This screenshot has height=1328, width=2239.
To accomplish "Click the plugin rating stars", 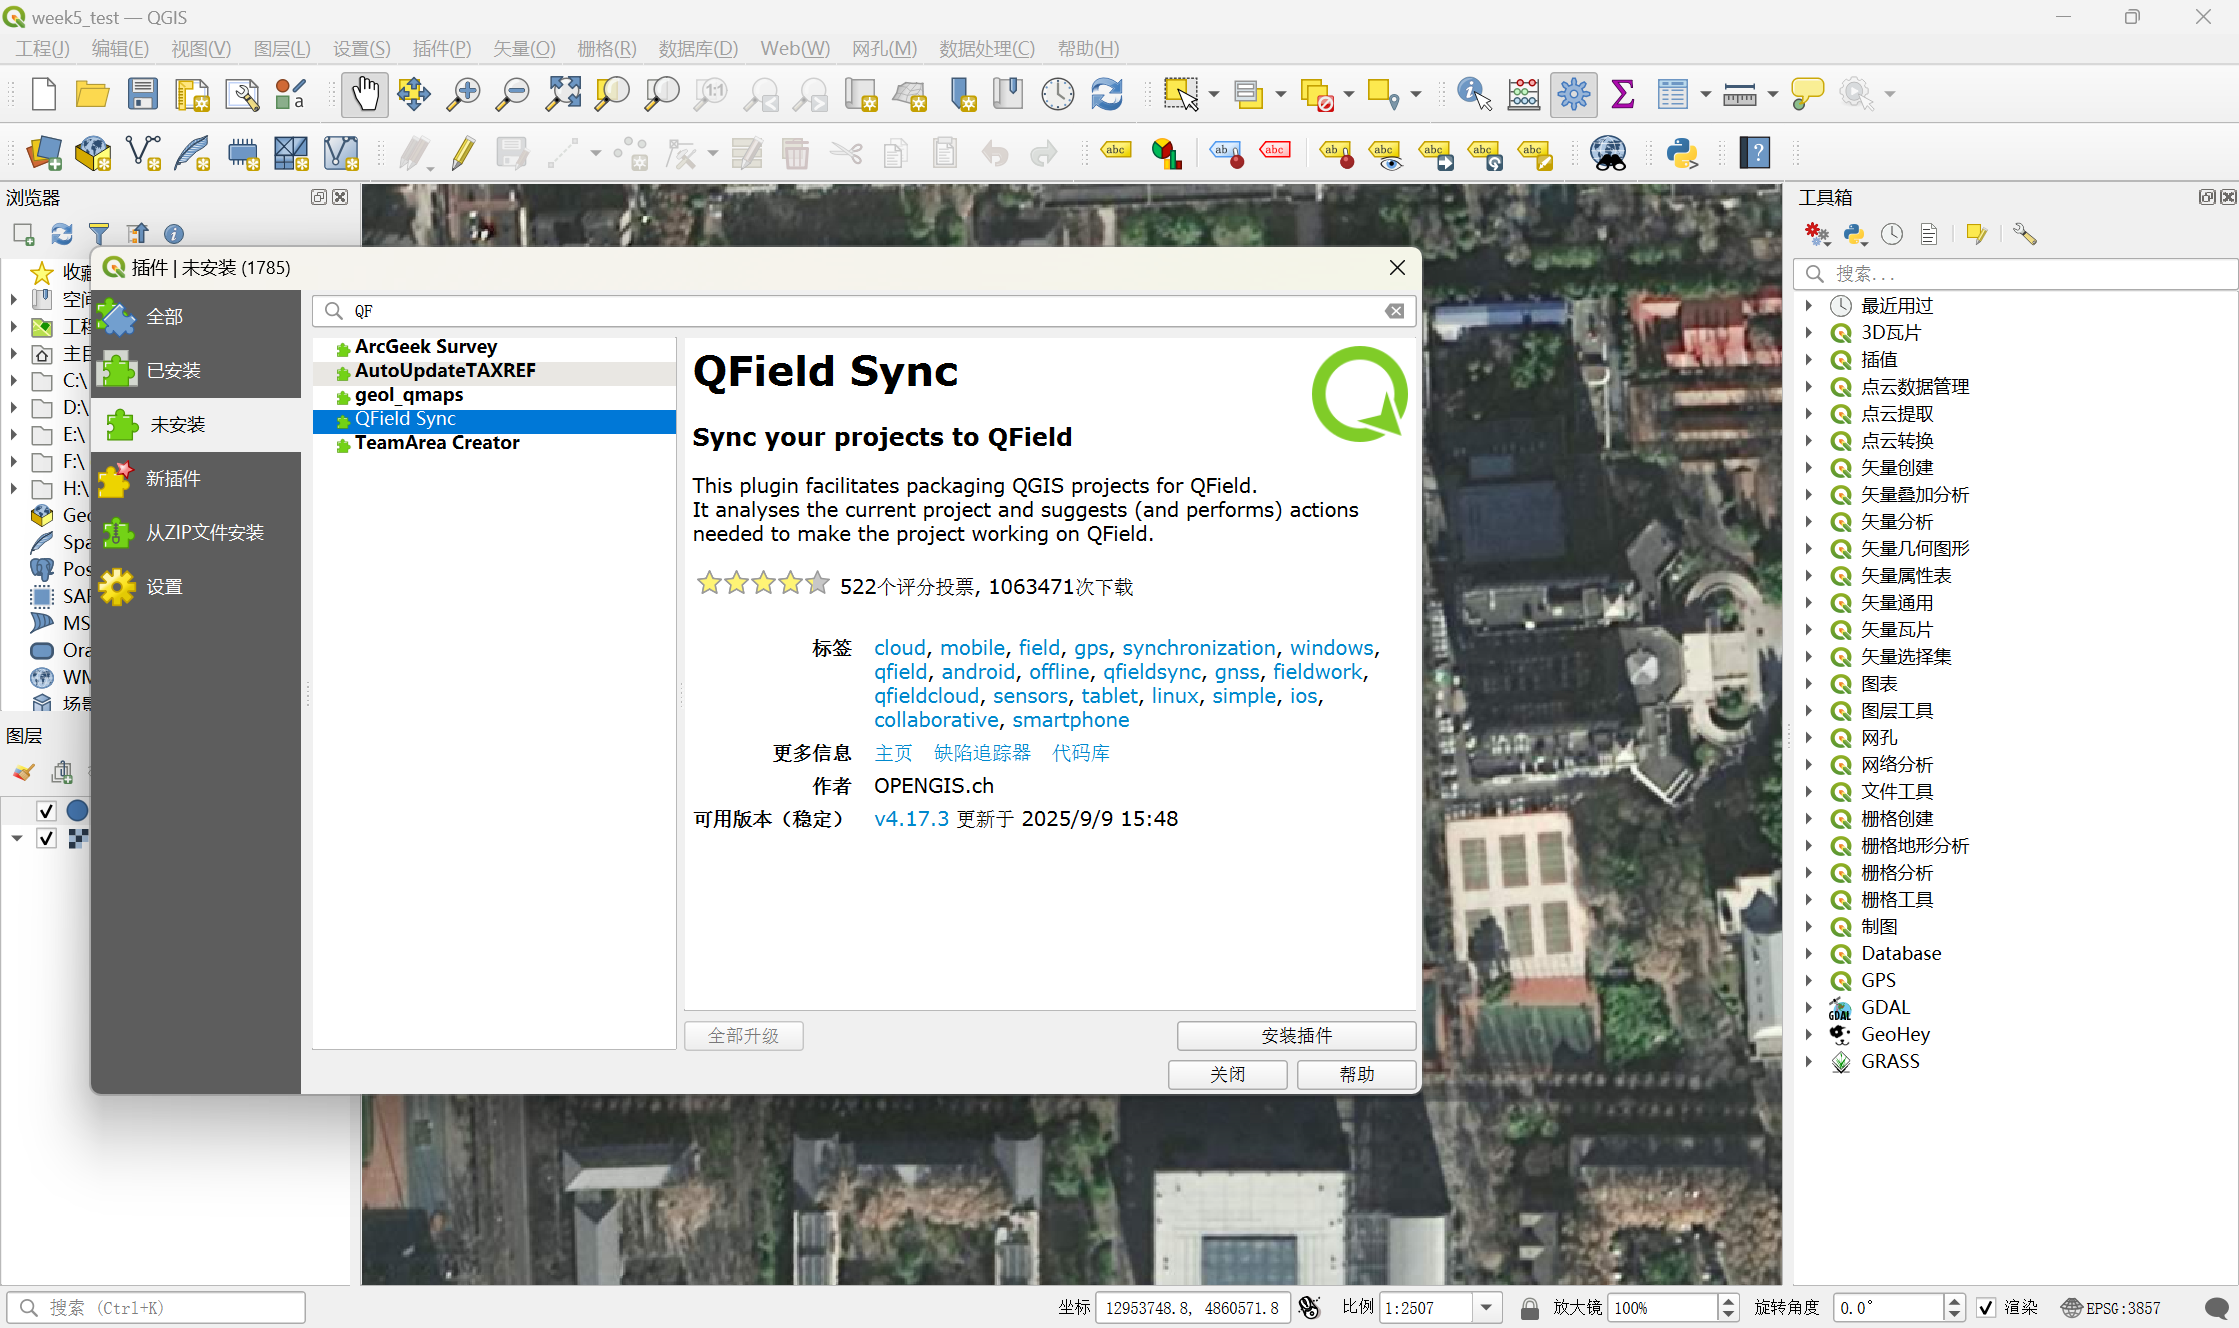I will coord(763,583).
